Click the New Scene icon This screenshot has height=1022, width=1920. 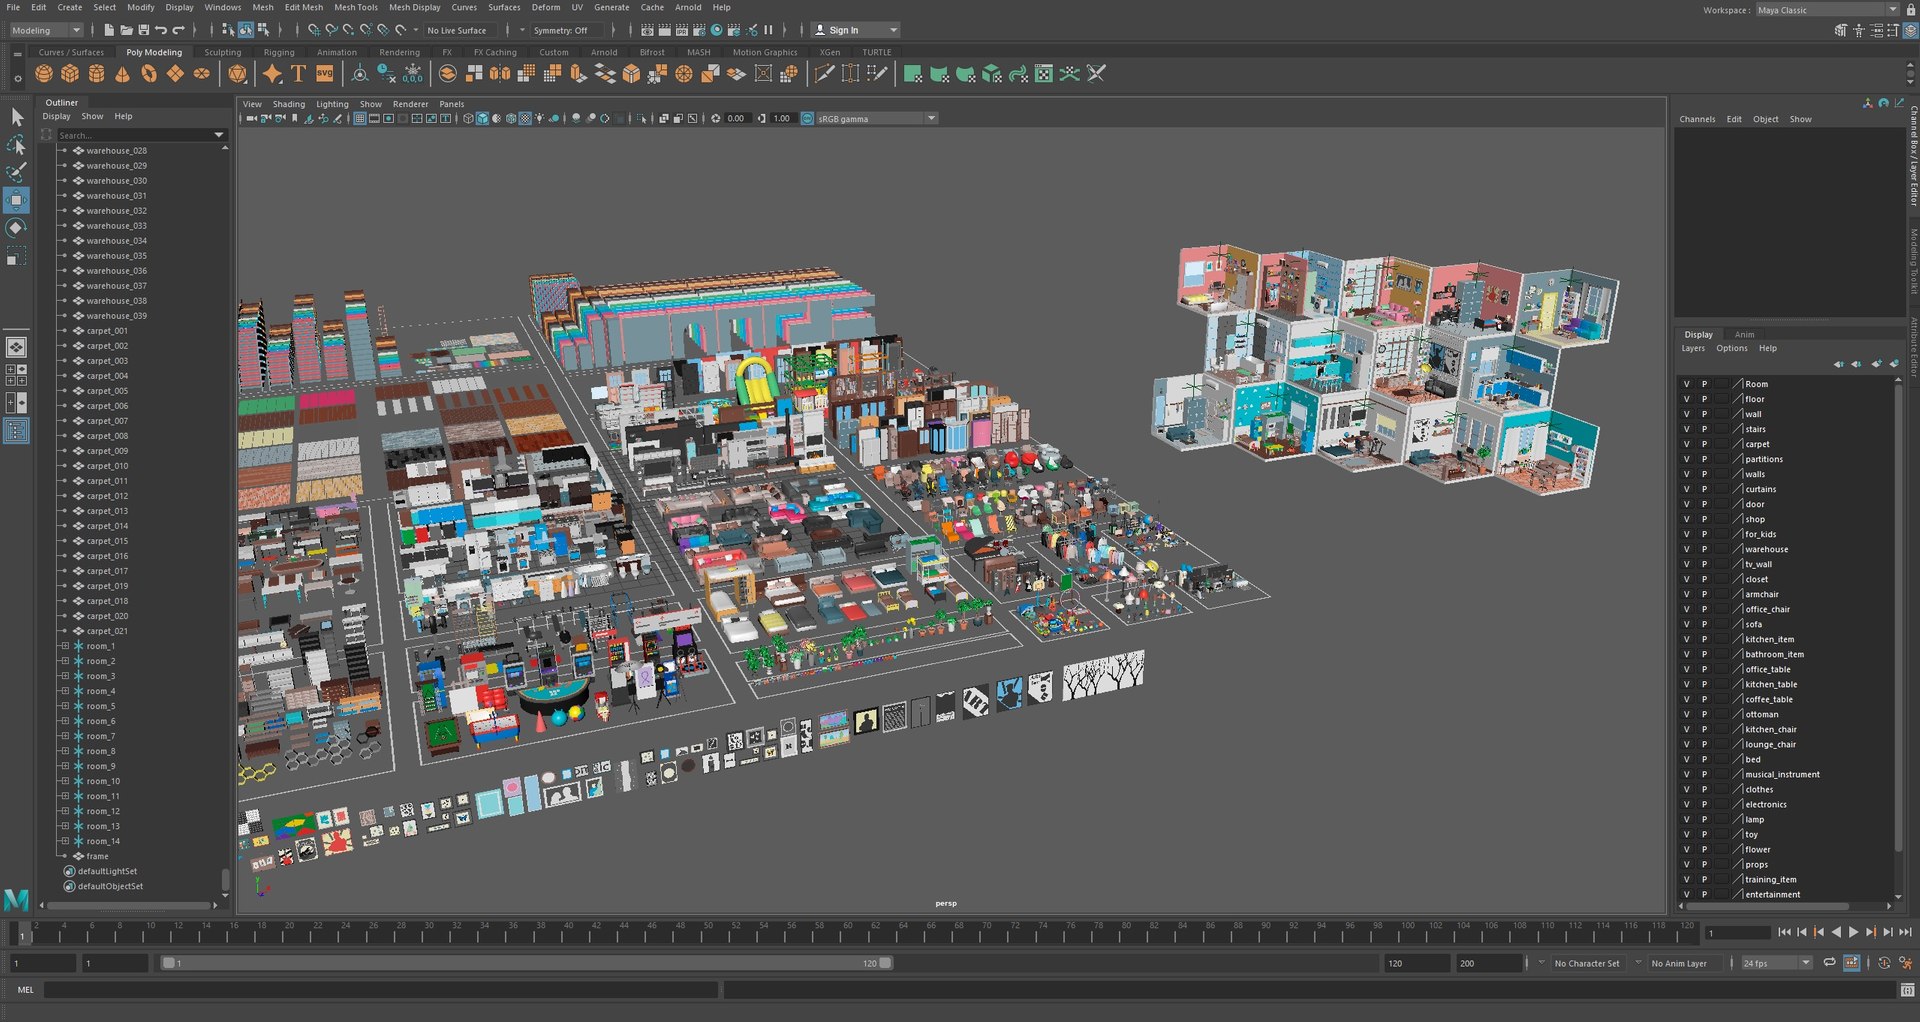(x=109, y=30)
